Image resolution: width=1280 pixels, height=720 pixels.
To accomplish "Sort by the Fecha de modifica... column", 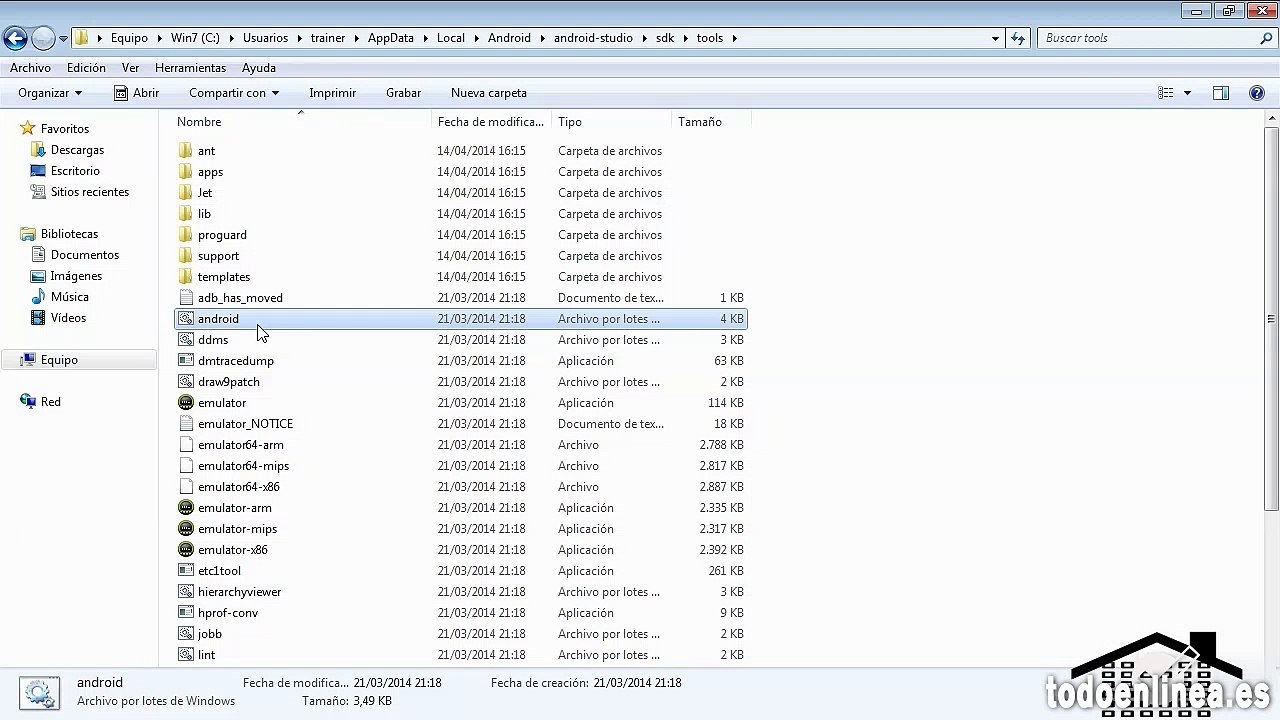I will 492,122.
